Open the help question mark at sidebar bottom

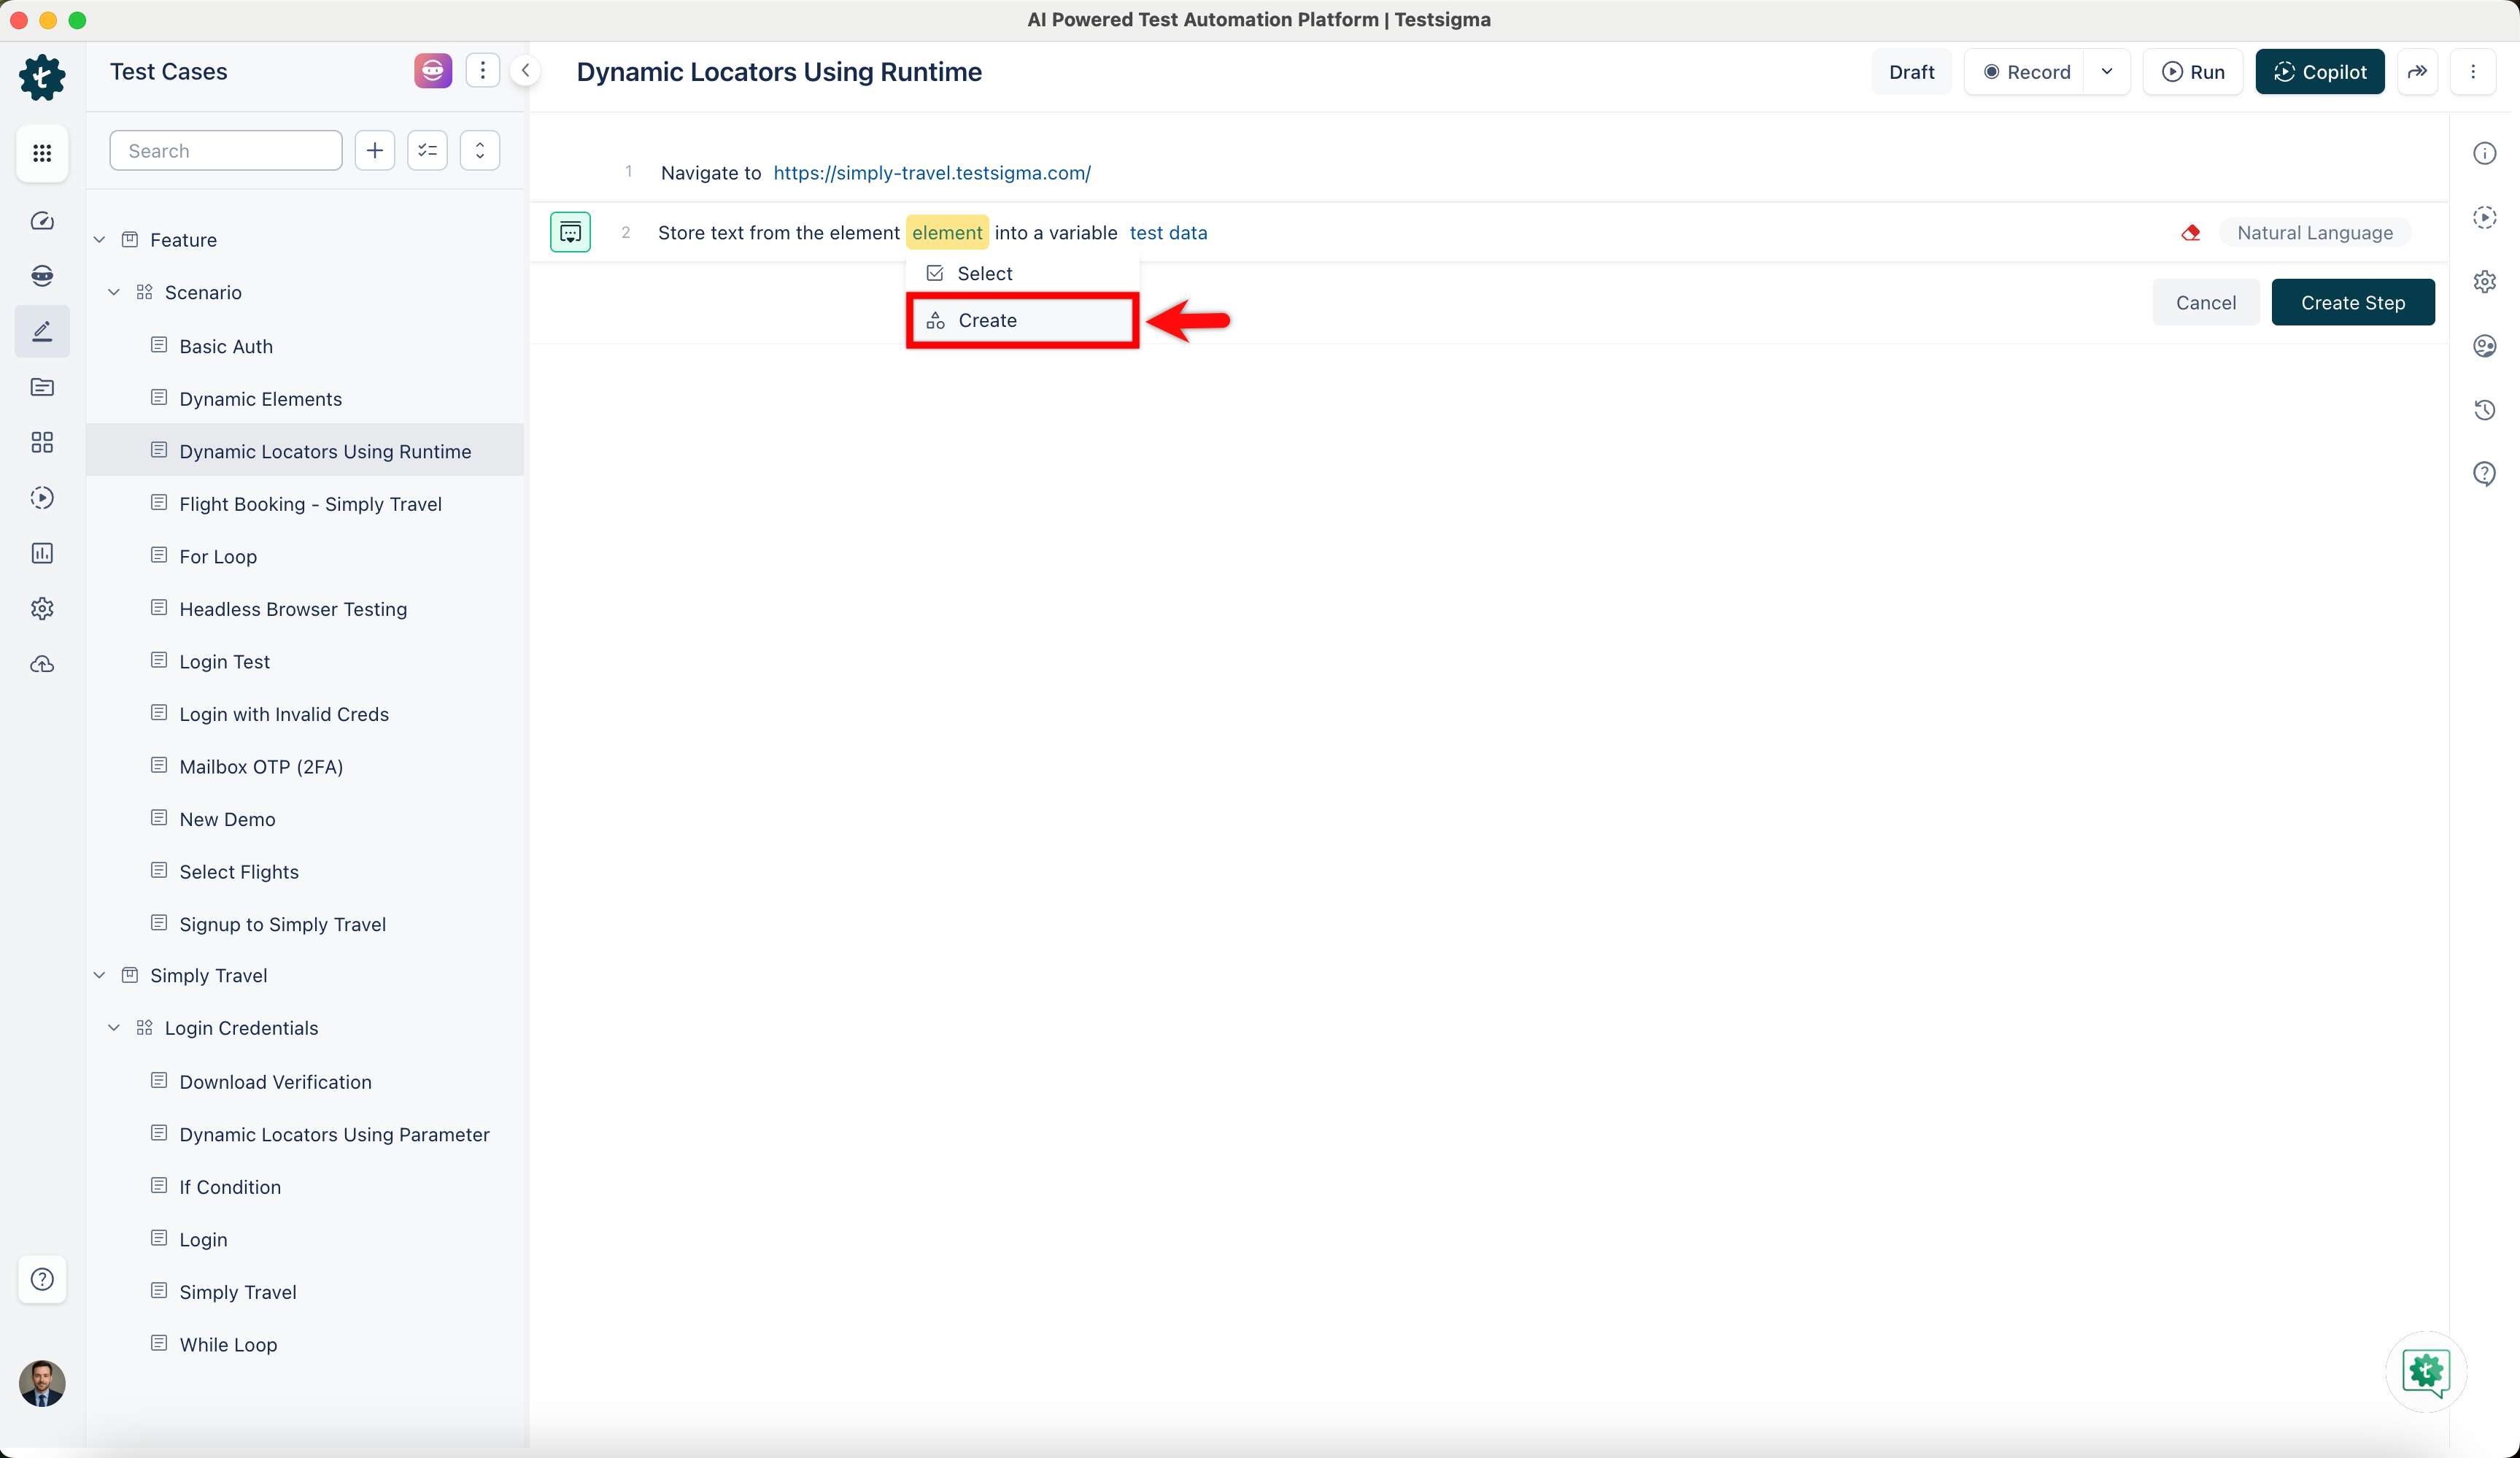(x=42, y=1279)
